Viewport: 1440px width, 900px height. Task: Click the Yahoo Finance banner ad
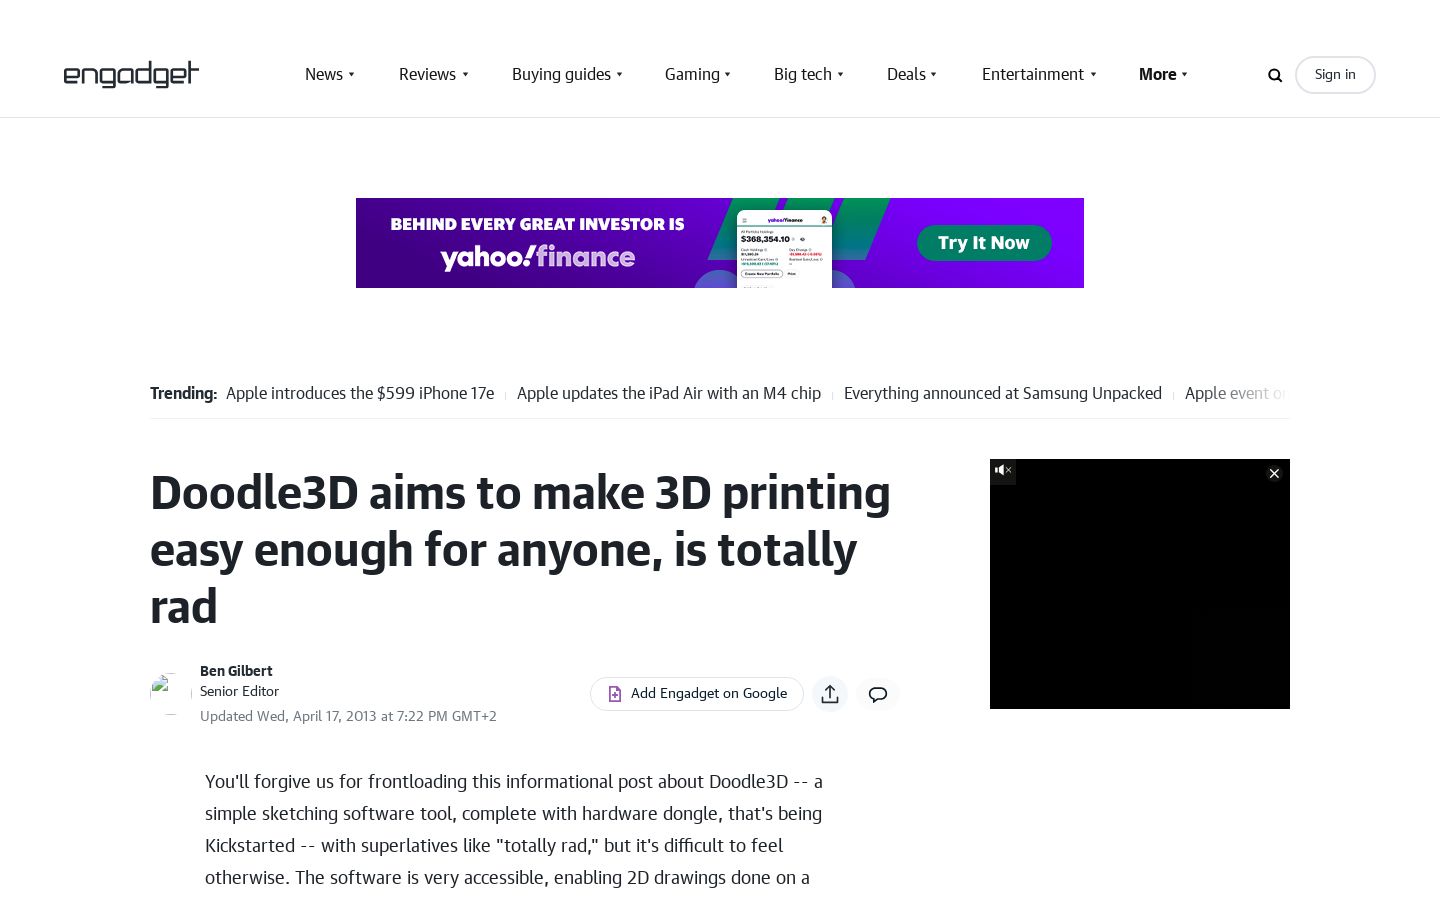pyautogui.click(x=720, y=243)
